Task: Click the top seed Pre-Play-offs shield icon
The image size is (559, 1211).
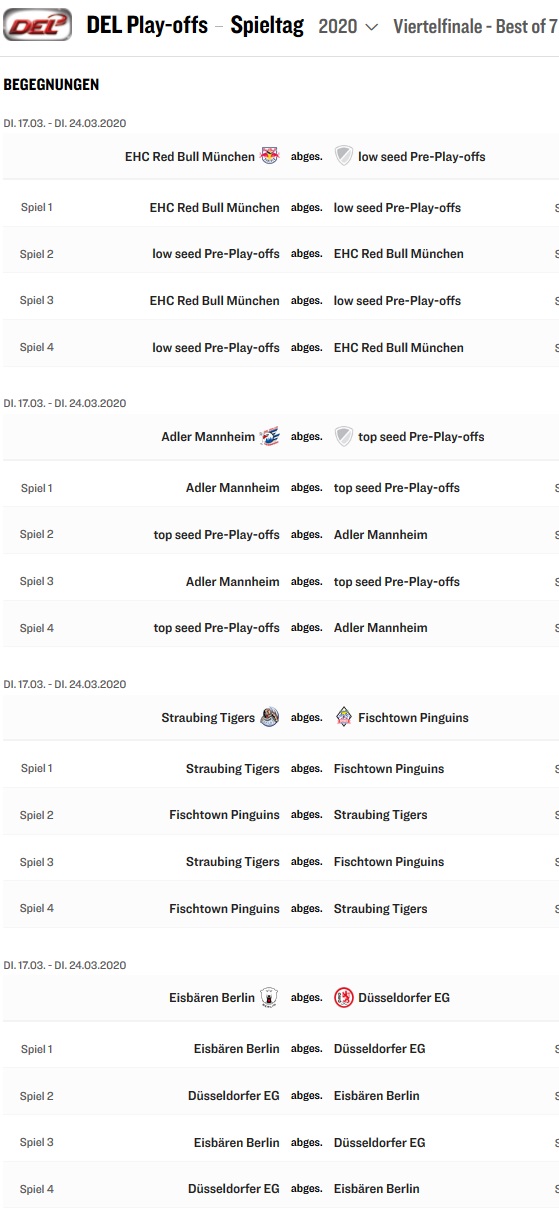Action: click(x=344, y=436)
